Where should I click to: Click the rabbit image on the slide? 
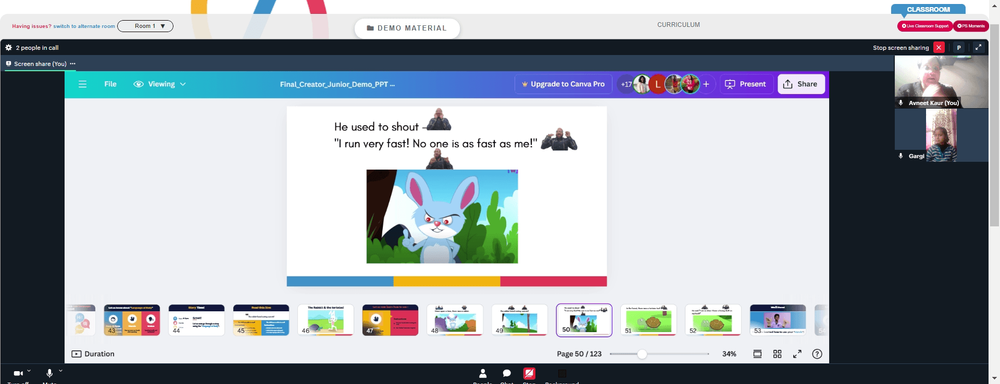coord(442,216)
